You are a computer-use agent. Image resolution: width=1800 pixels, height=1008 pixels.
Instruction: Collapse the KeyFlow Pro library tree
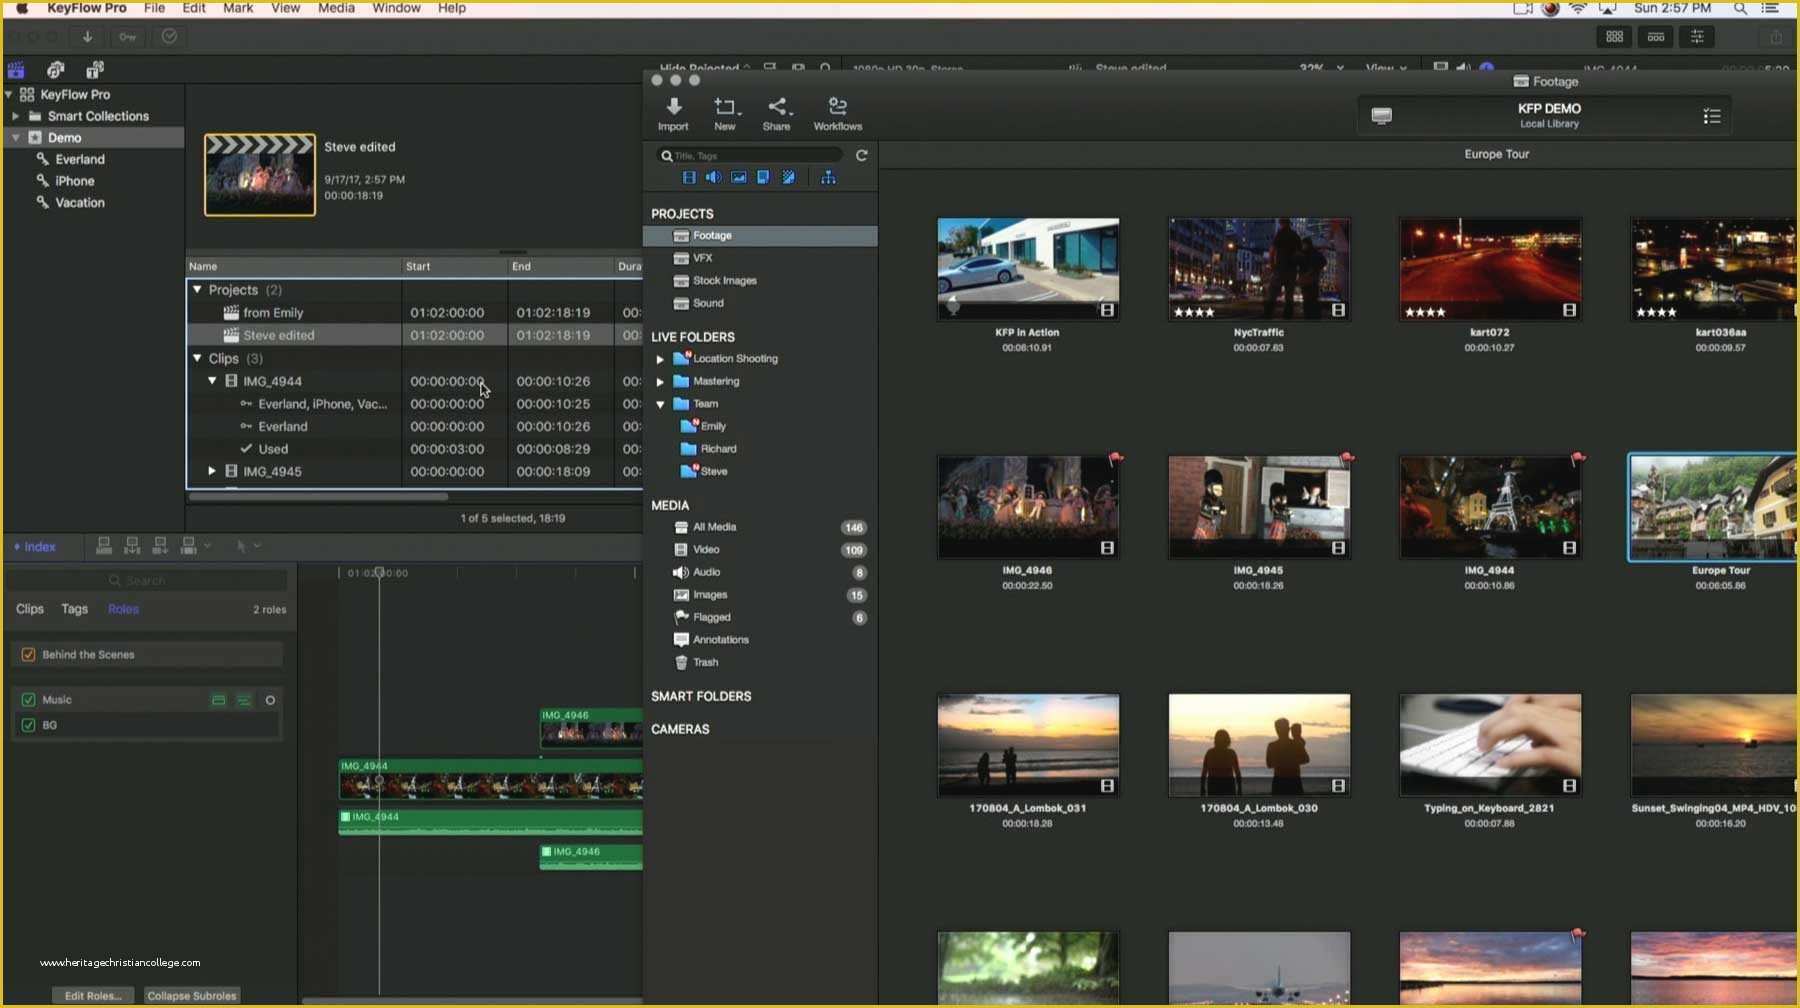click(9, 95)
